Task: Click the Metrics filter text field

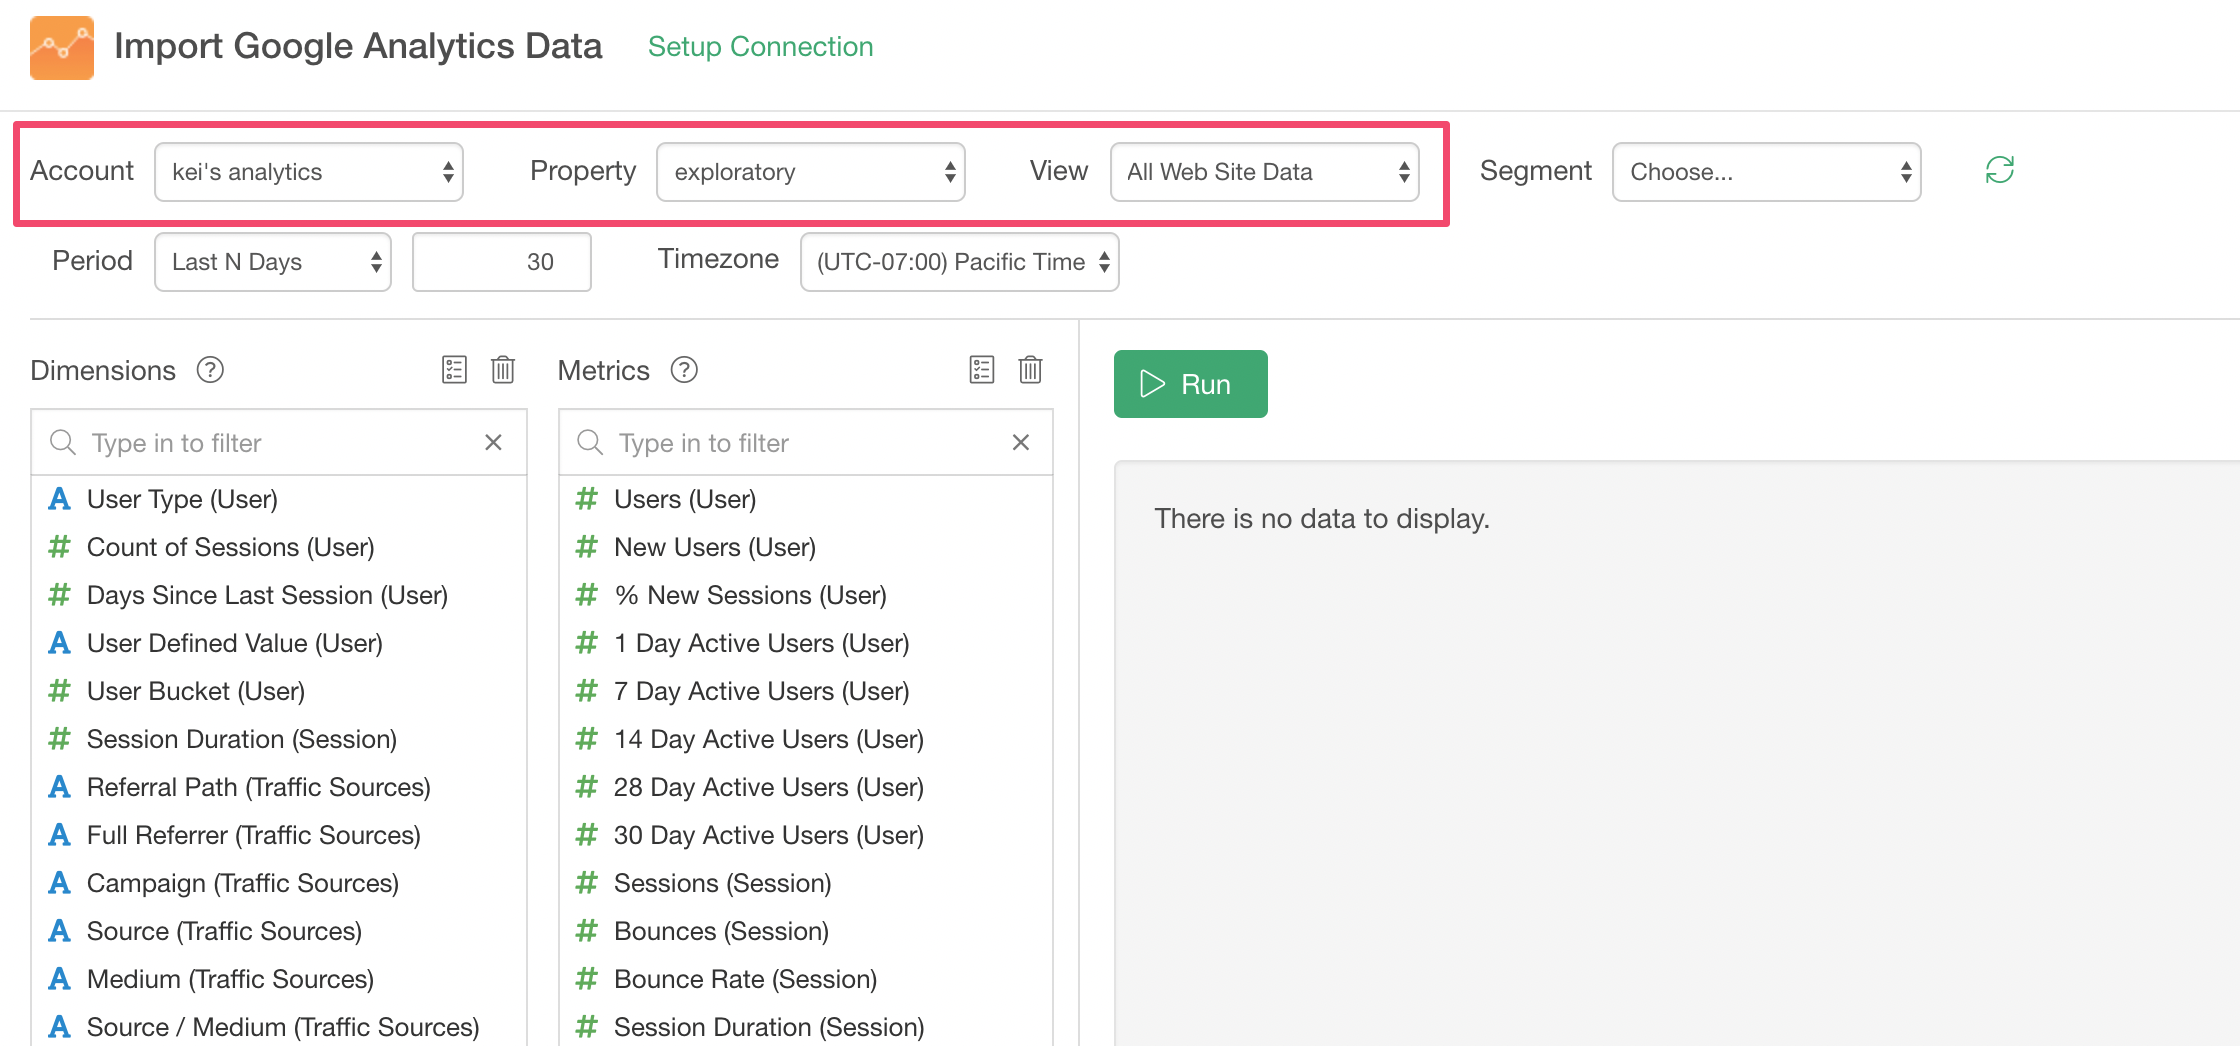Action: click(x=808, y=443)
